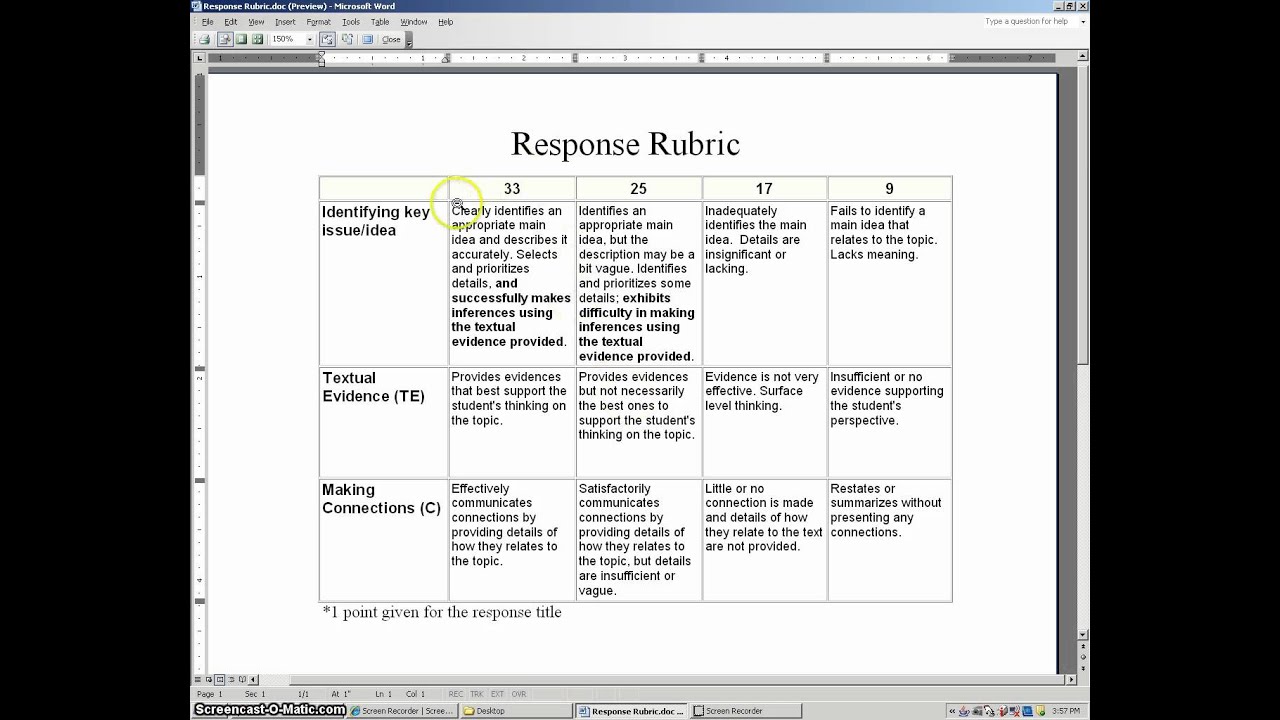The height and width of the screenshot is (720, 1280).
Task: Click the ruler tab selector button
Action: tap(200, 58)
